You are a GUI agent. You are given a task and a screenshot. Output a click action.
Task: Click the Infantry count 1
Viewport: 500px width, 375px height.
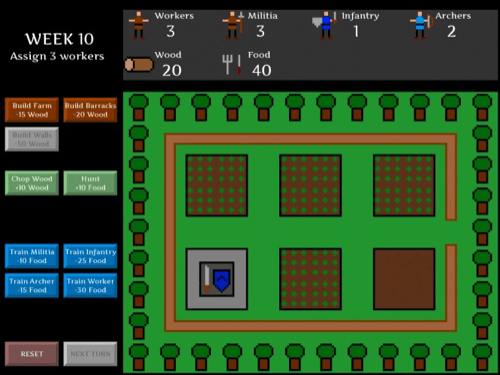(356, 31)
